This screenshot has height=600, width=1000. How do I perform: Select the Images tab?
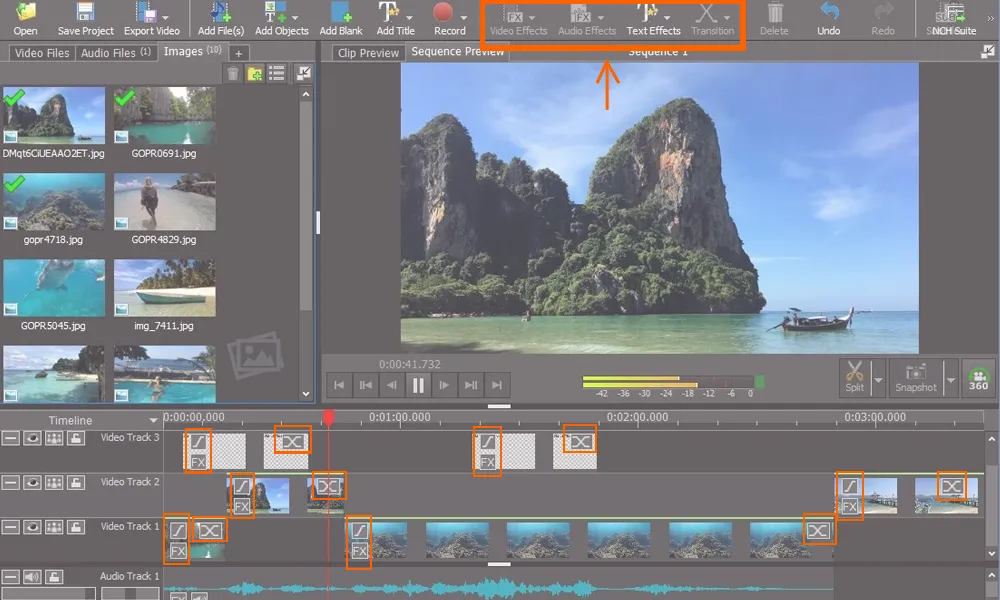tap(192, 52)
